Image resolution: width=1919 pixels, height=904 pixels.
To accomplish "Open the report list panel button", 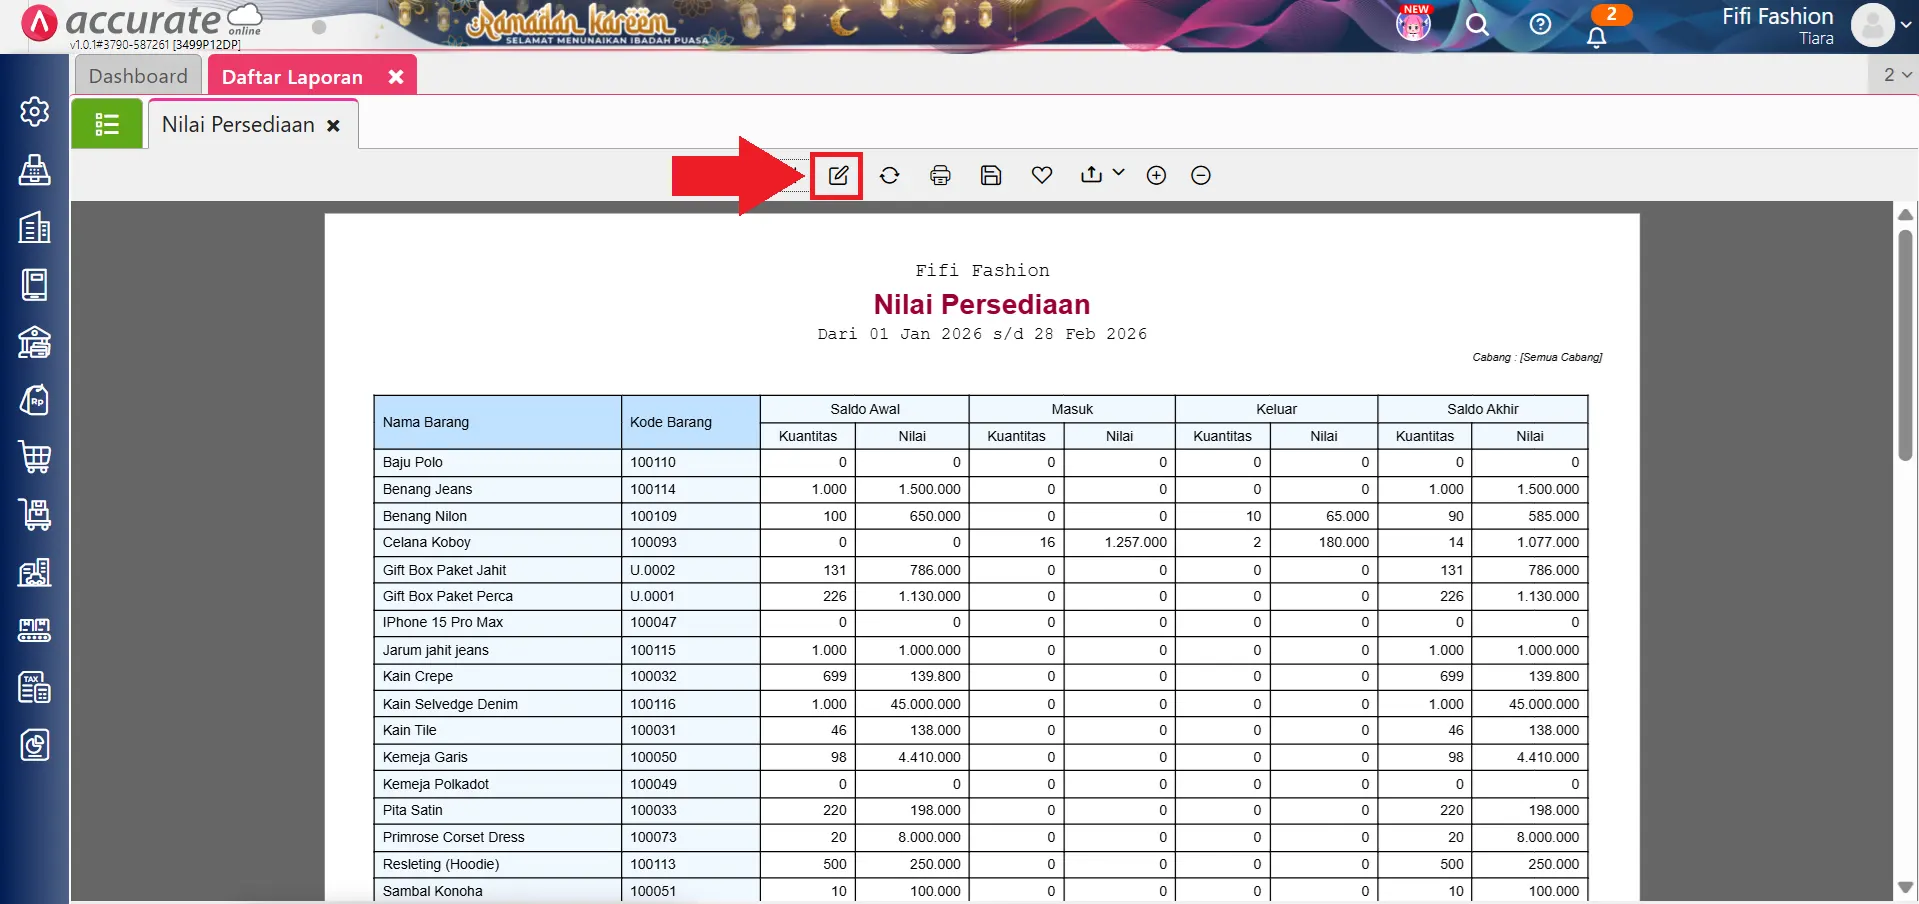I will [106, 123].
